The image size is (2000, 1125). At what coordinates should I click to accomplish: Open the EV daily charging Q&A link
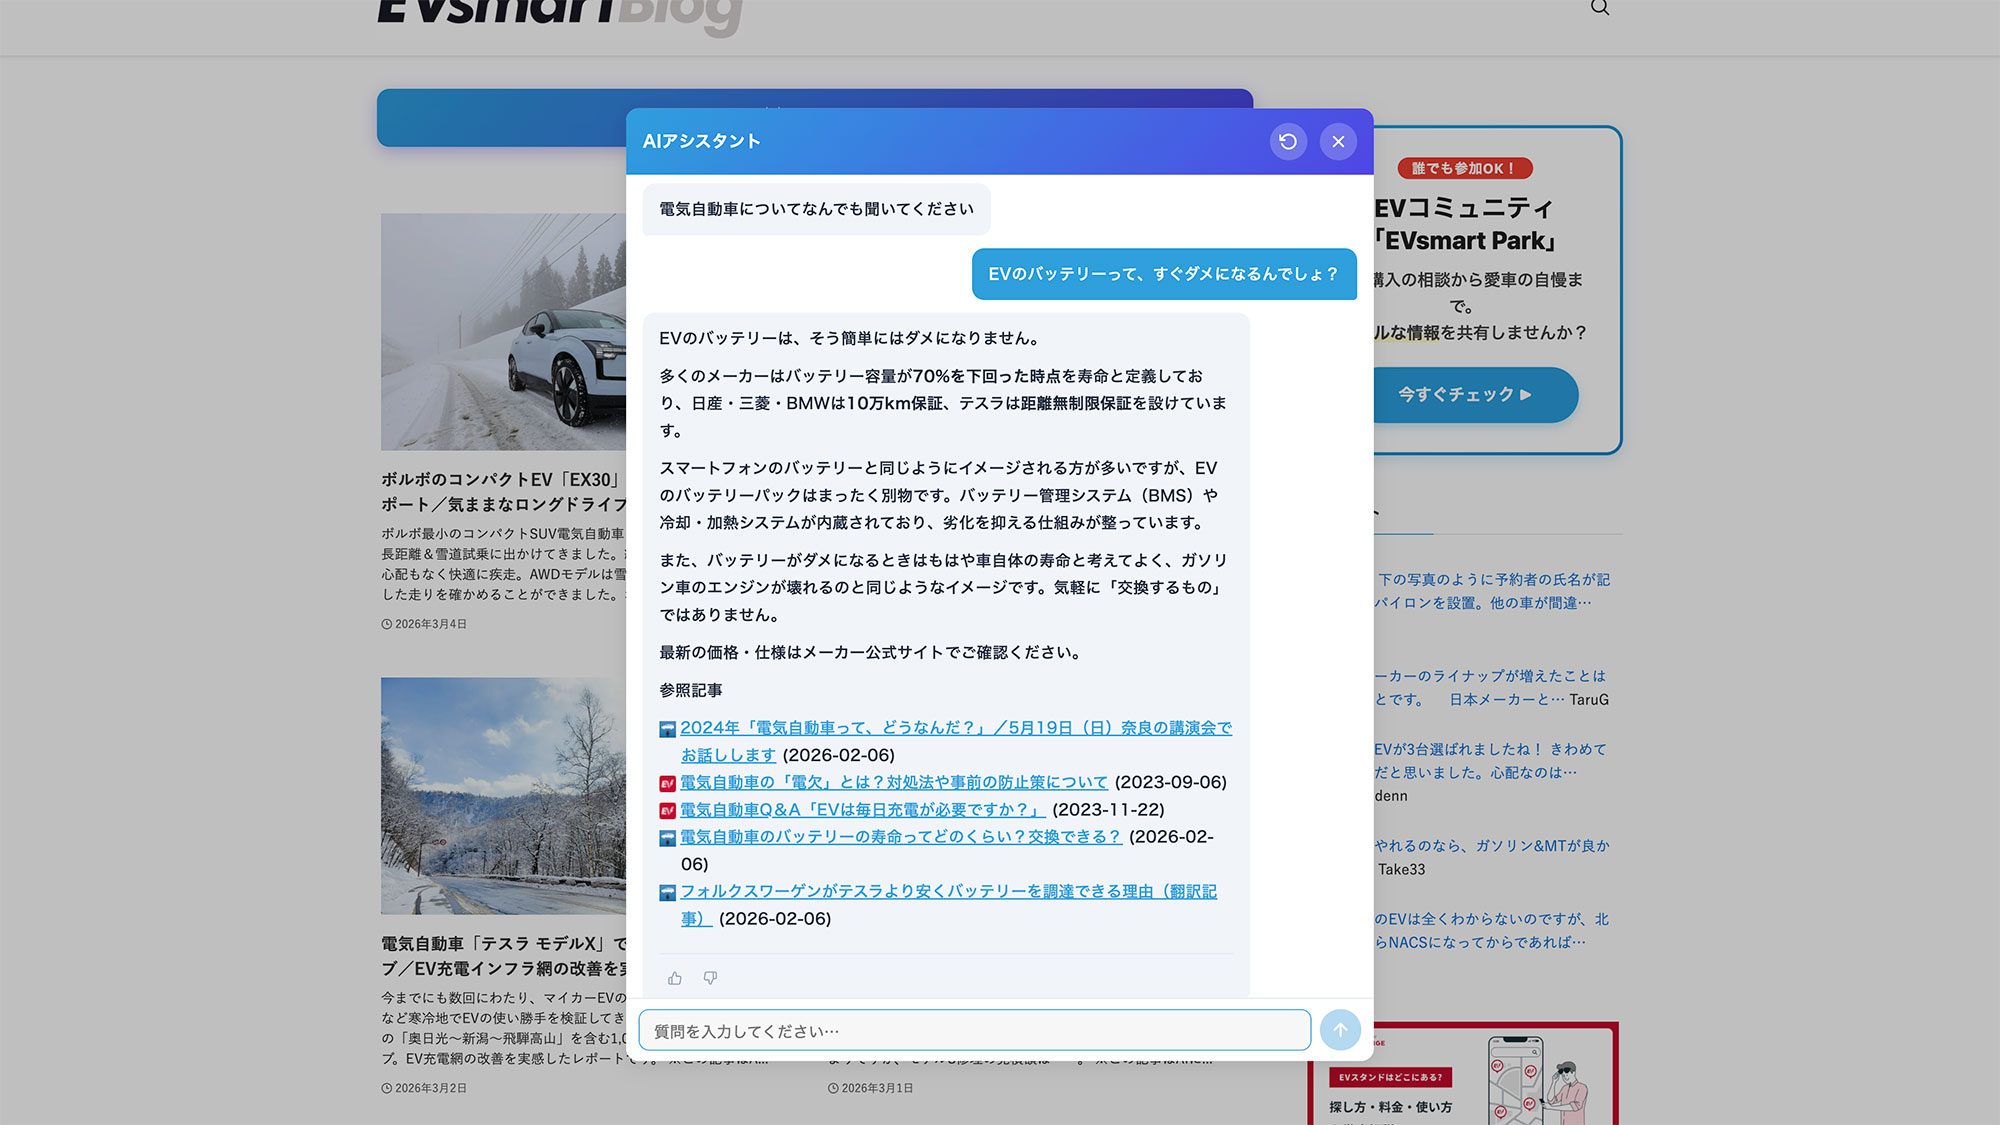click(x=861, y=810)
